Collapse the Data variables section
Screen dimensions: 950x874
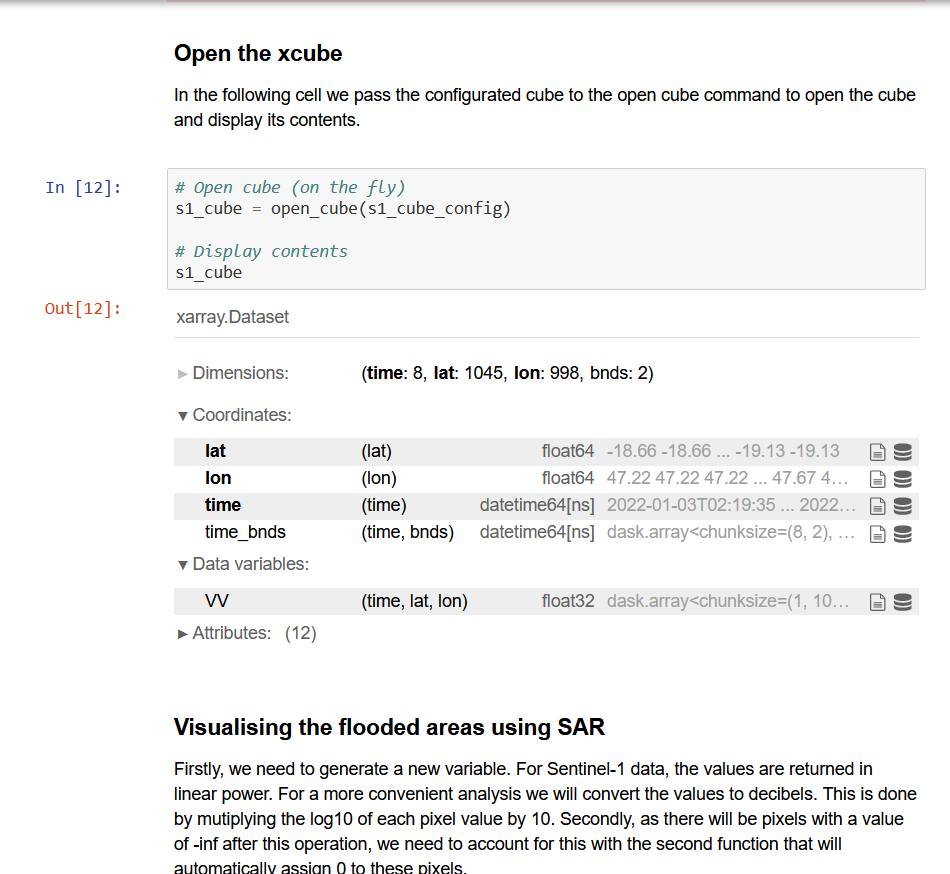point(244,564)
